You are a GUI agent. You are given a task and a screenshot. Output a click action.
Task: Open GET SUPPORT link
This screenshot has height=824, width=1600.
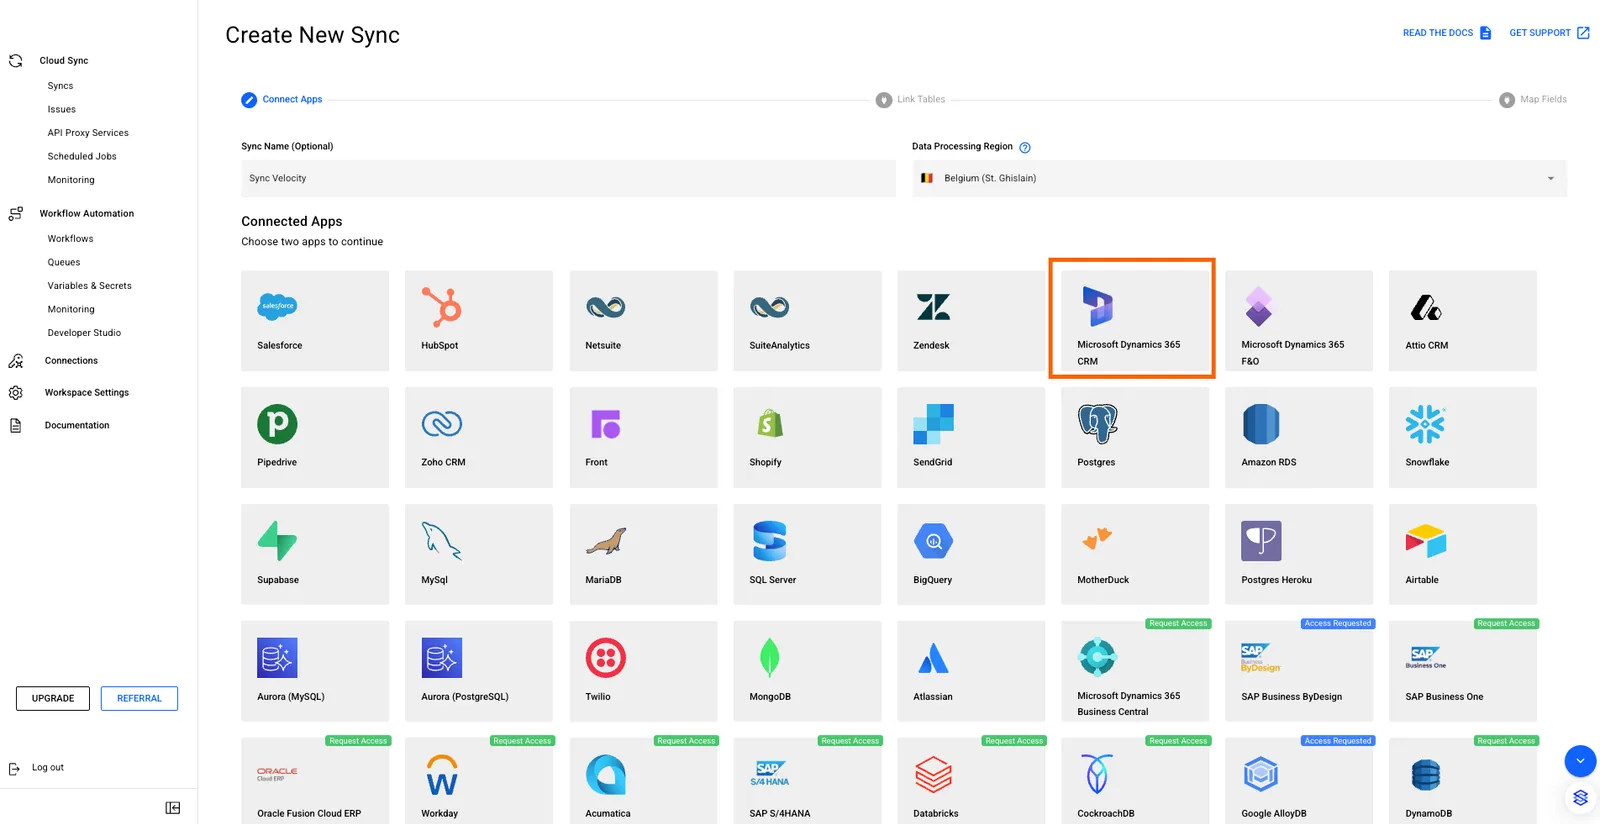point(1549,33)
